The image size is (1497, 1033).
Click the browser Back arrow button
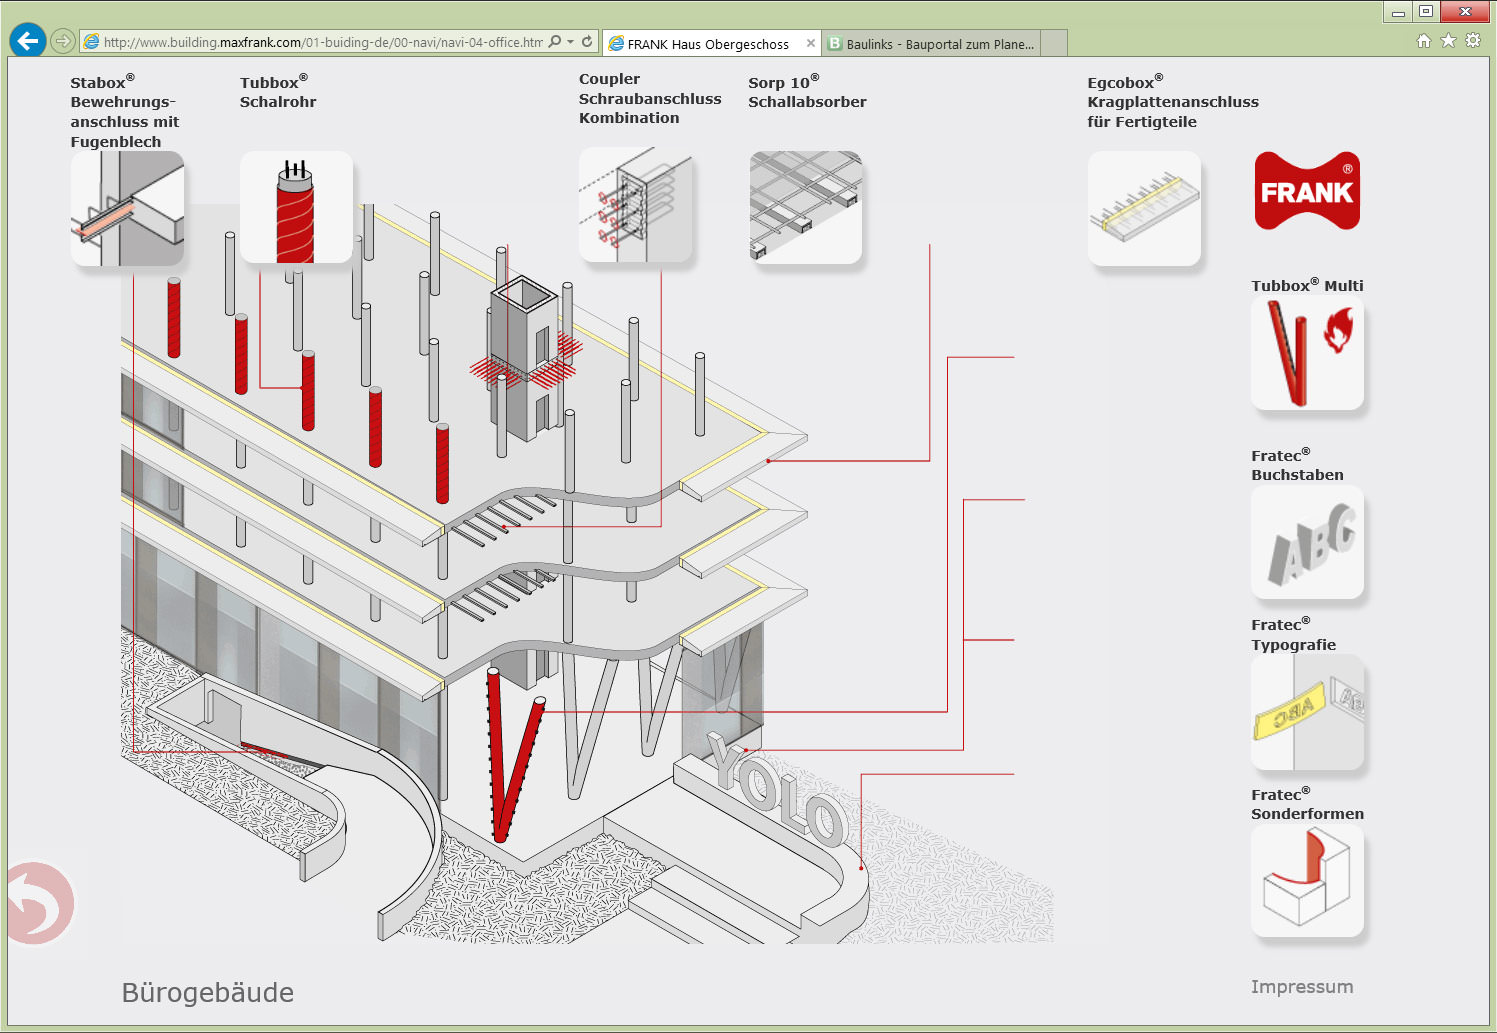coord(28,41)
